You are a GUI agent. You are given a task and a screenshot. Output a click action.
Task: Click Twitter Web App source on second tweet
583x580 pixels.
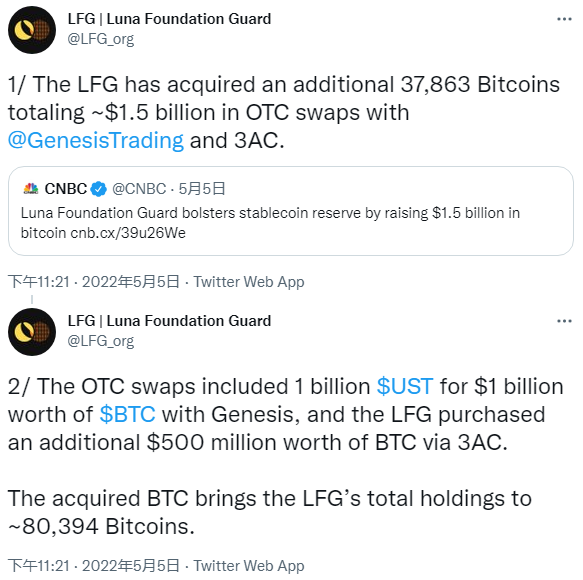[249, 566]
